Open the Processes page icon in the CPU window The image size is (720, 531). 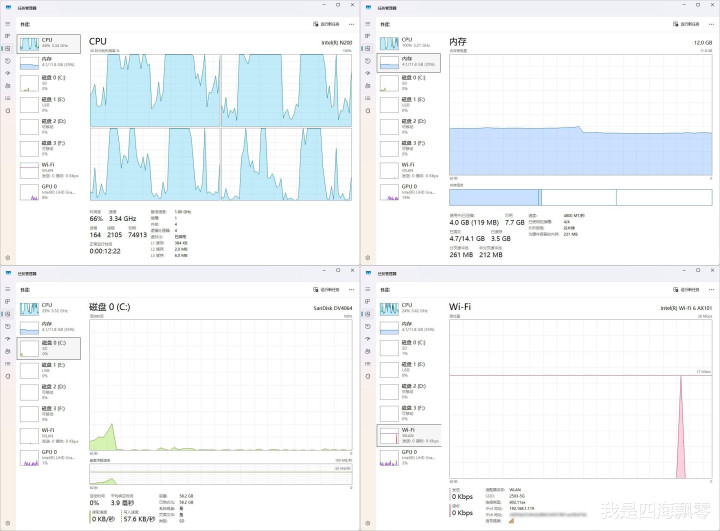tap(8, 36)
